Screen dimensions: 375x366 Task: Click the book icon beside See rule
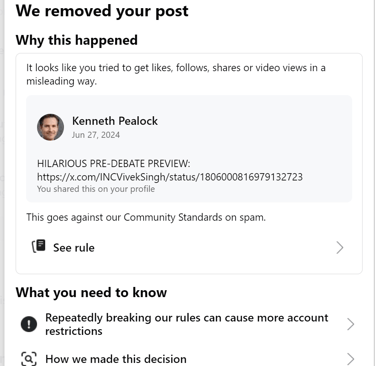pyautogui.click(x=39, y=246)
